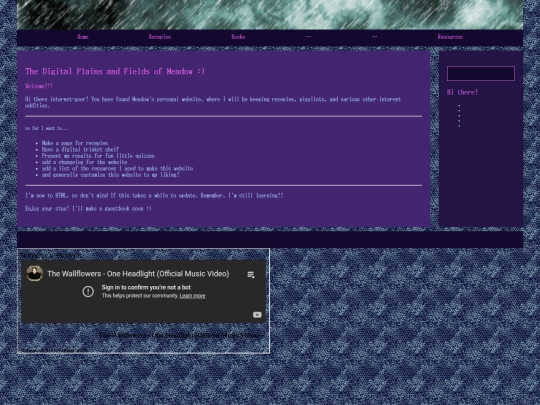540x405 pixels.
Task: Click the YouTube logo in video player
Action: coord(257,315)
